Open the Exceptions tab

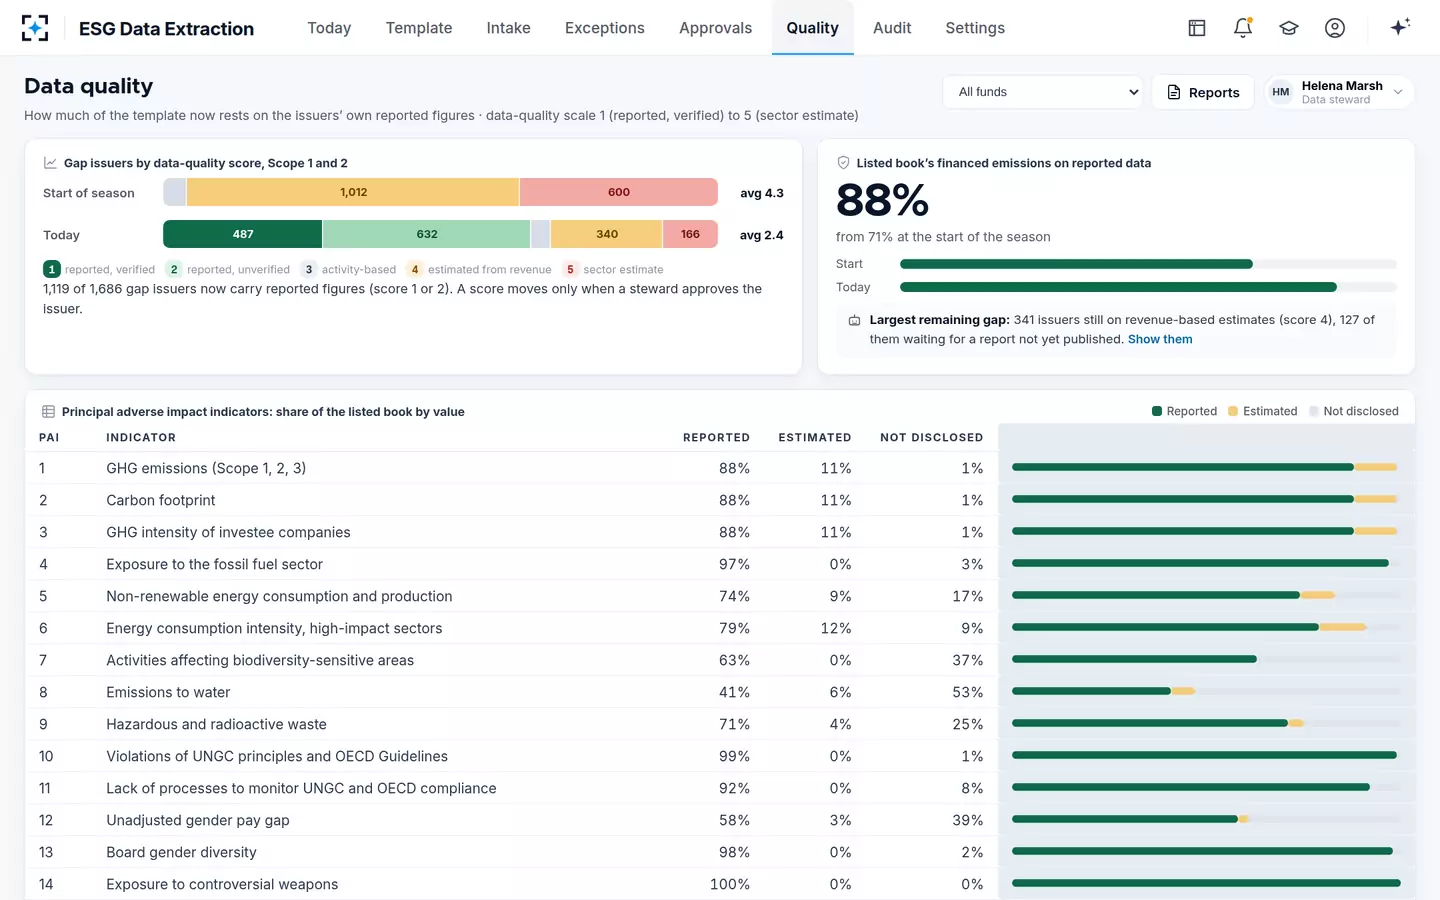click(x=604, y=28)
